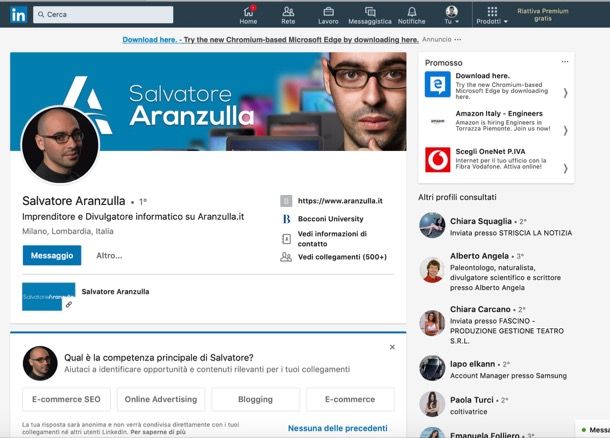
Task: Choose the Online Advertising skill option
Action: (161, 399)
